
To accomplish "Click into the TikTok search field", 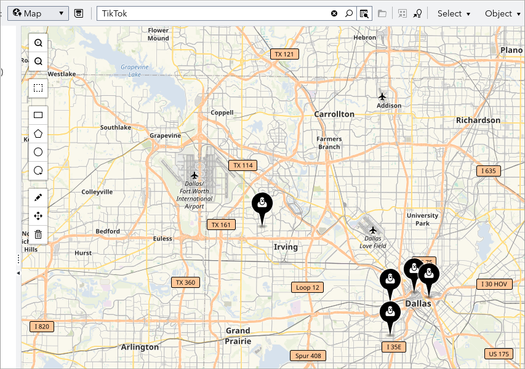I will 214,13.
